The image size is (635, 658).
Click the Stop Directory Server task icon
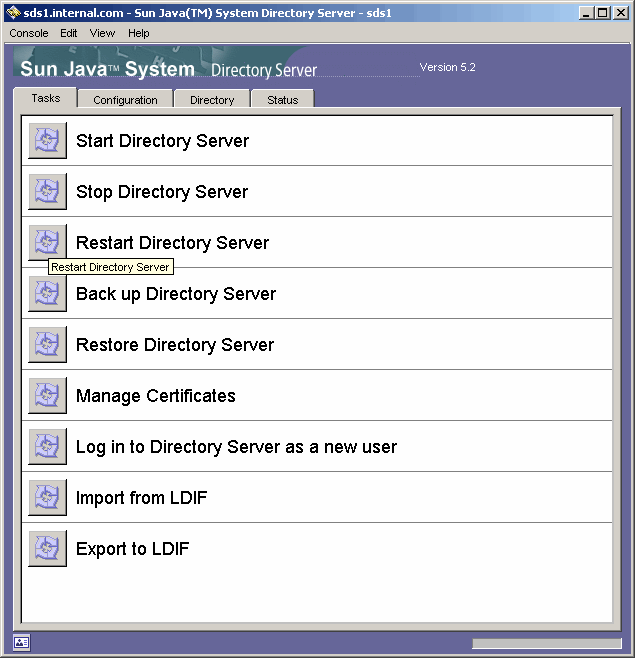(47, 192)
